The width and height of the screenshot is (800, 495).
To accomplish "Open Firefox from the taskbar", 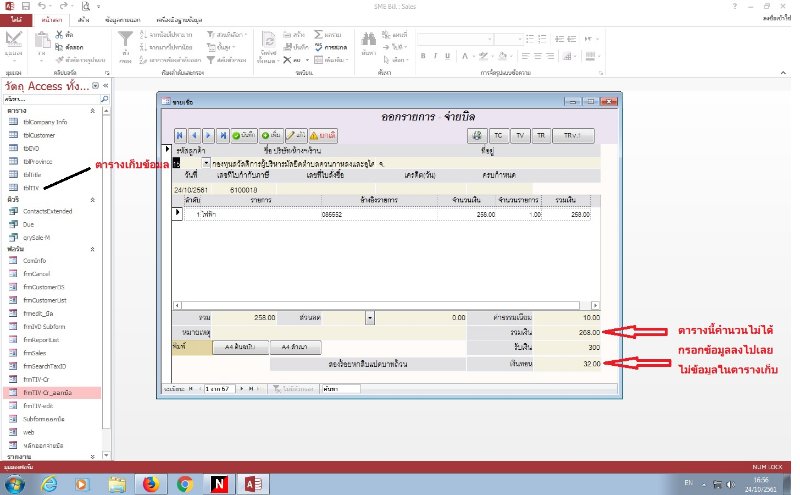I will (150, 484).
